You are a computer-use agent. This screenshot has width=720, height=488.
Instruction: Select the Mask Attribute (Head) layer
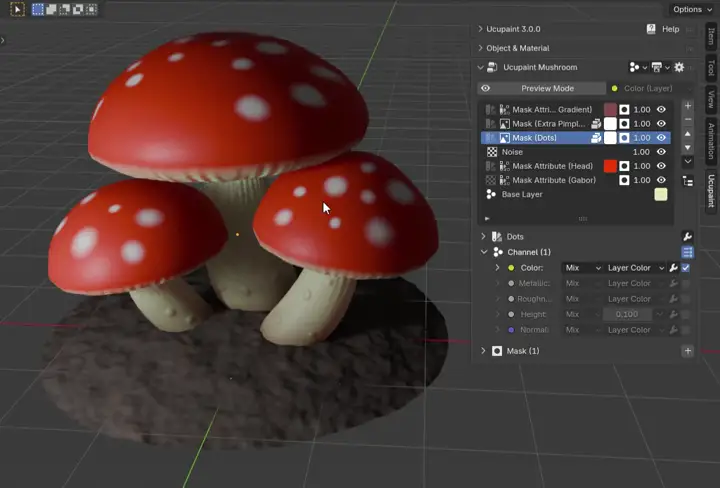(552, 166)
